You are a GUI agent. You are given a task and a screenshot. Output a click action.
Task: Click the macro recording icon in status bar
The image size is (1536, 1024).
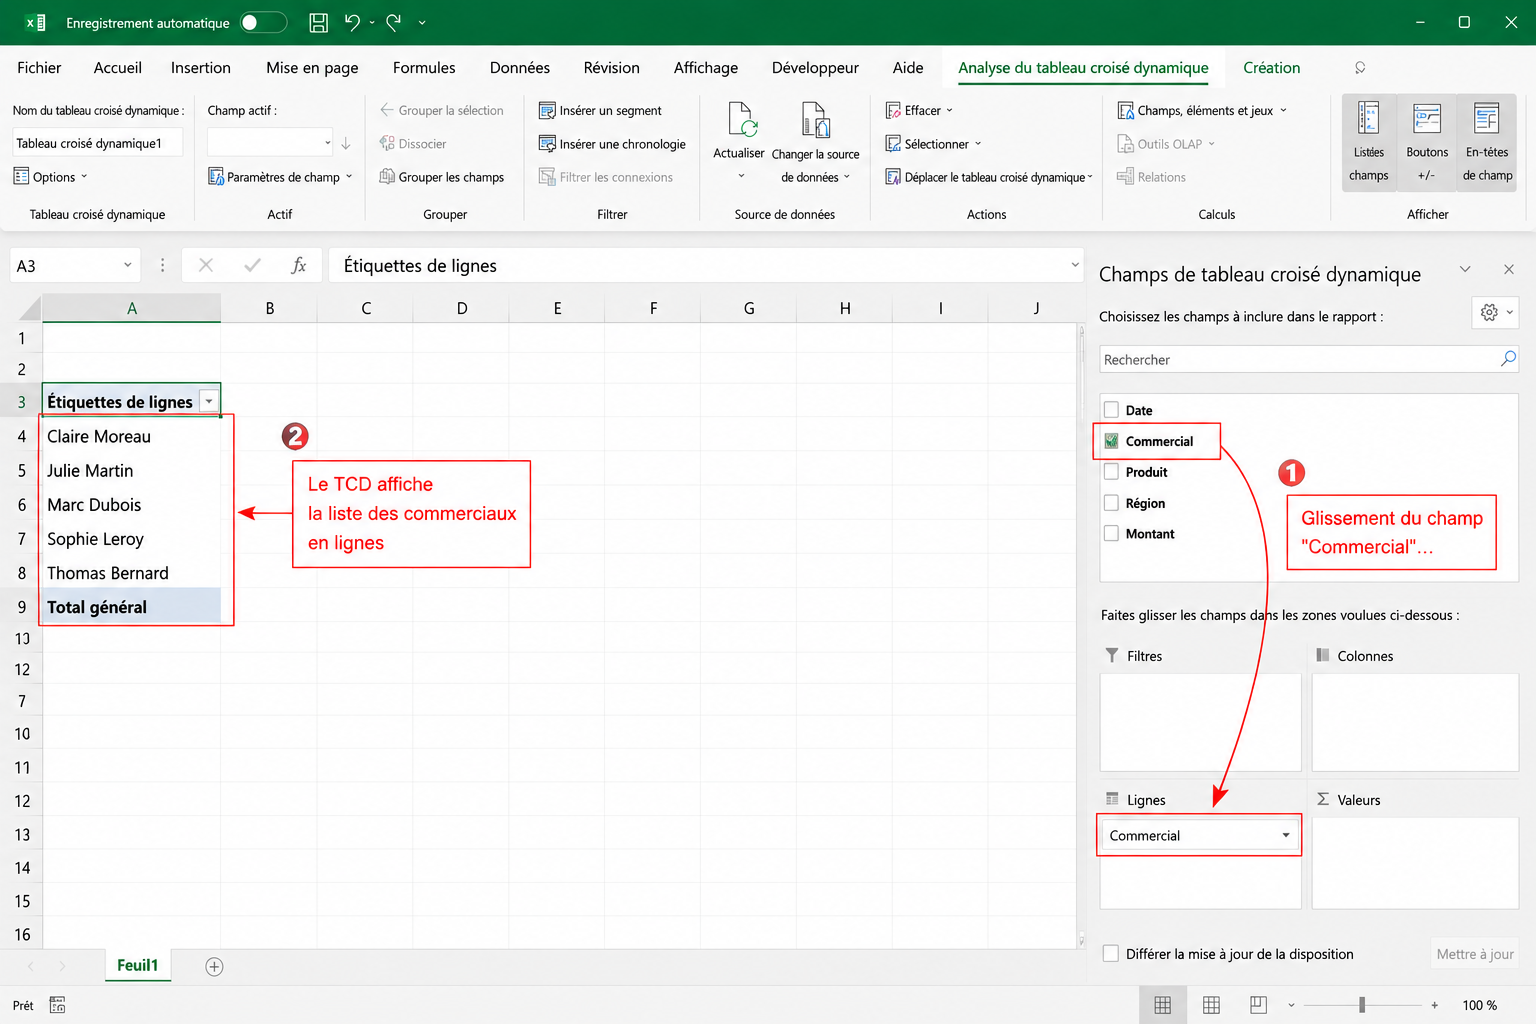pyautogui.click(x=57, y=1005)
